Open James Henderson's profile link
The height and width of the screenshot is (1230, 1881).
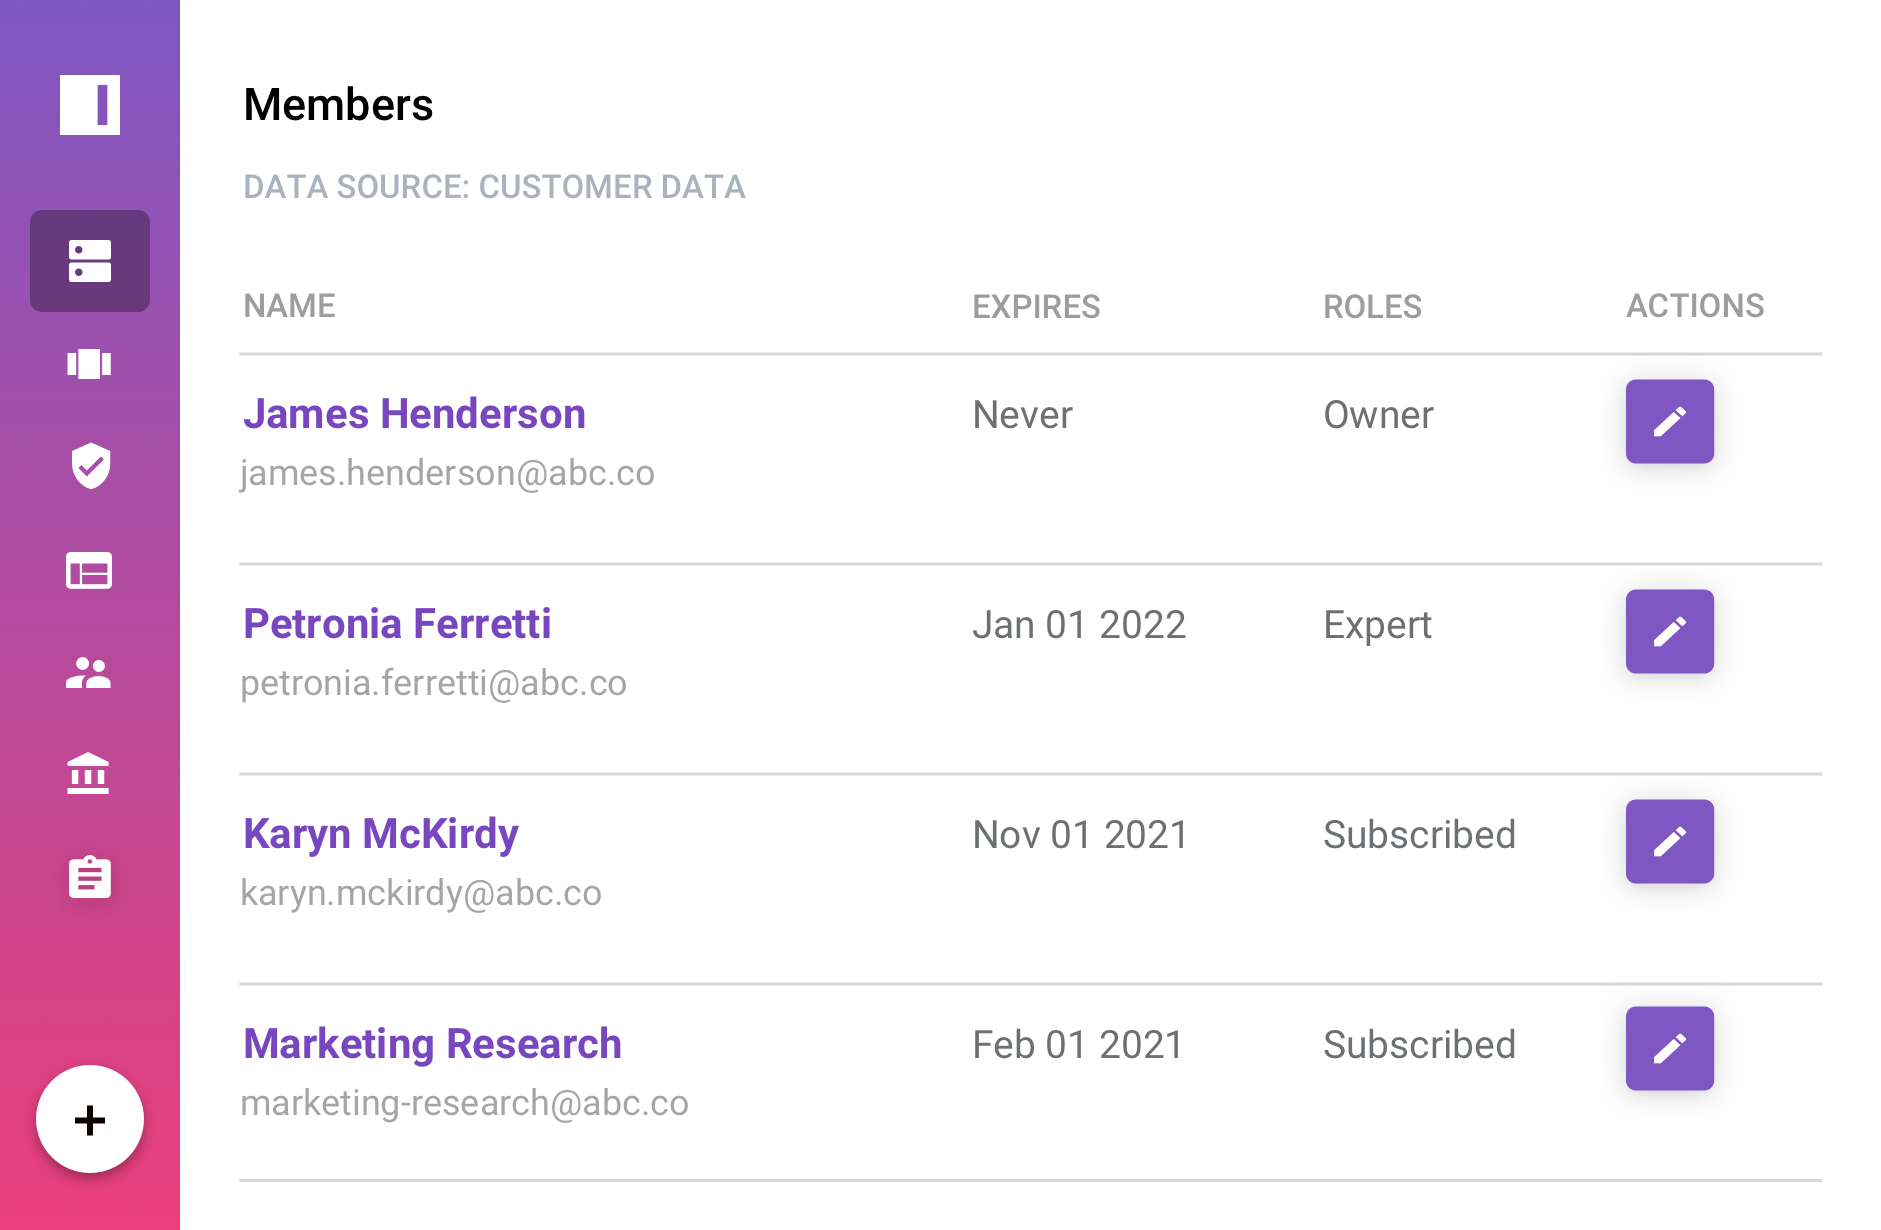(414, 414)
